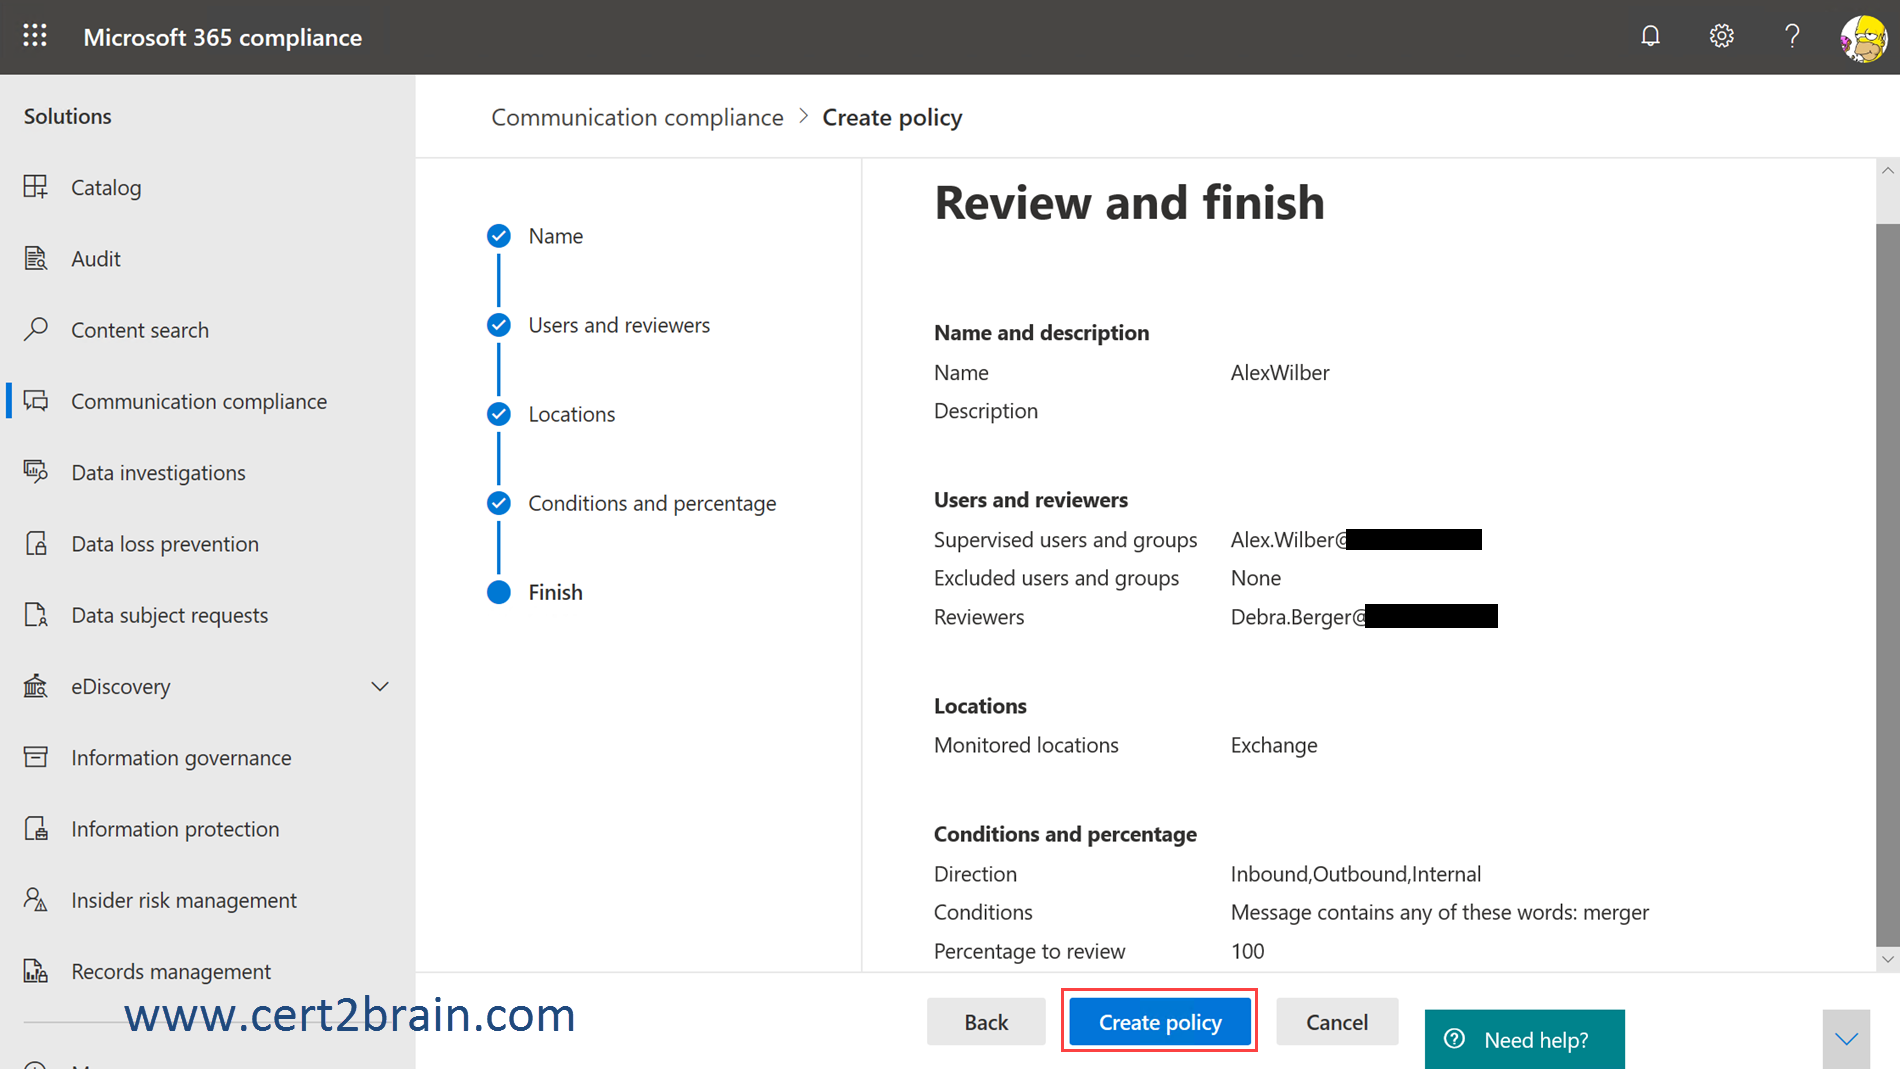This screenshot has height=1069, width=1900.
Task: Click the vertical scrollbar thumb
Action: [1887, 584]
